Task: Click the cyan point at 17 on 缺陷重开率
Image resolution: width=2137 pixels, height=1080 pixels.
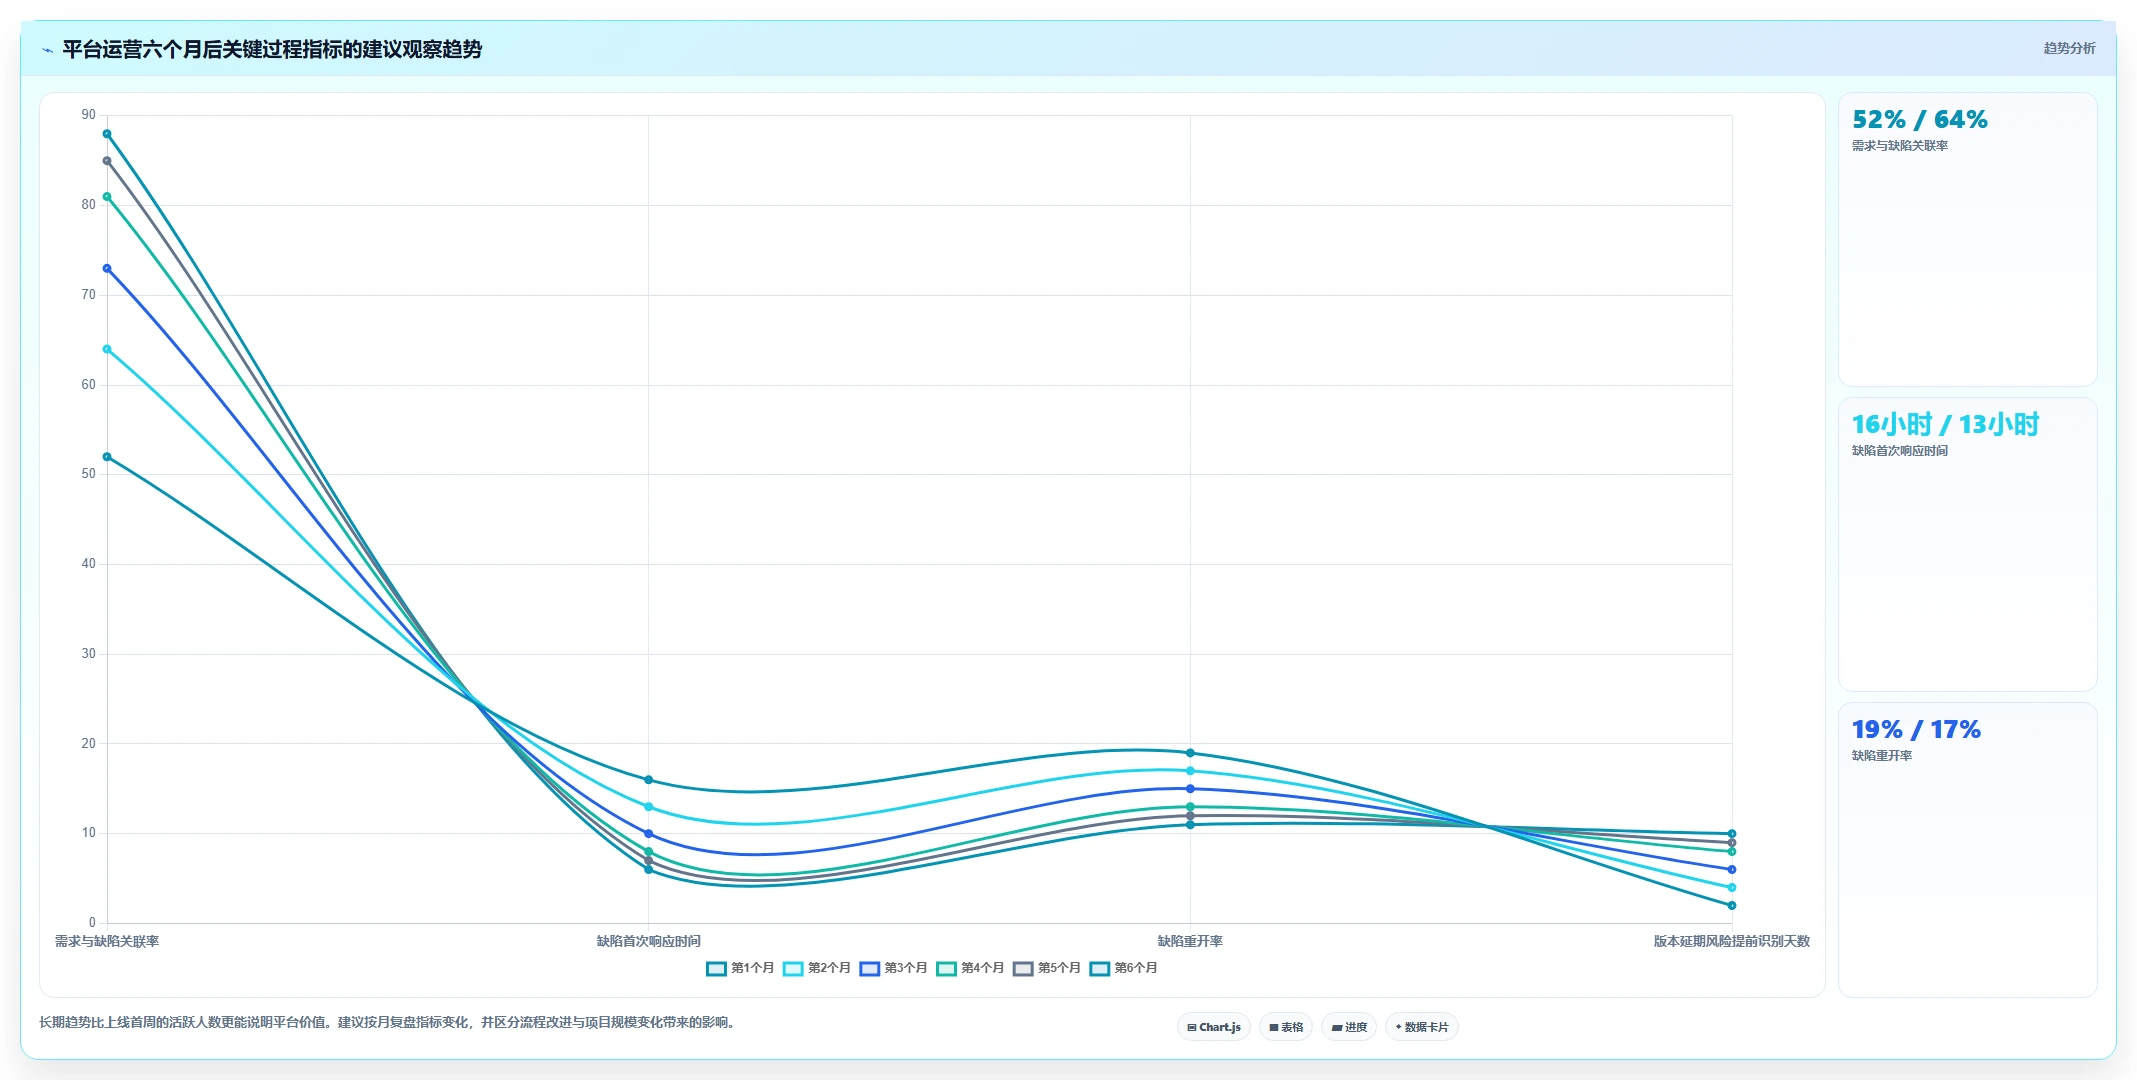Action: point(1190,771)
